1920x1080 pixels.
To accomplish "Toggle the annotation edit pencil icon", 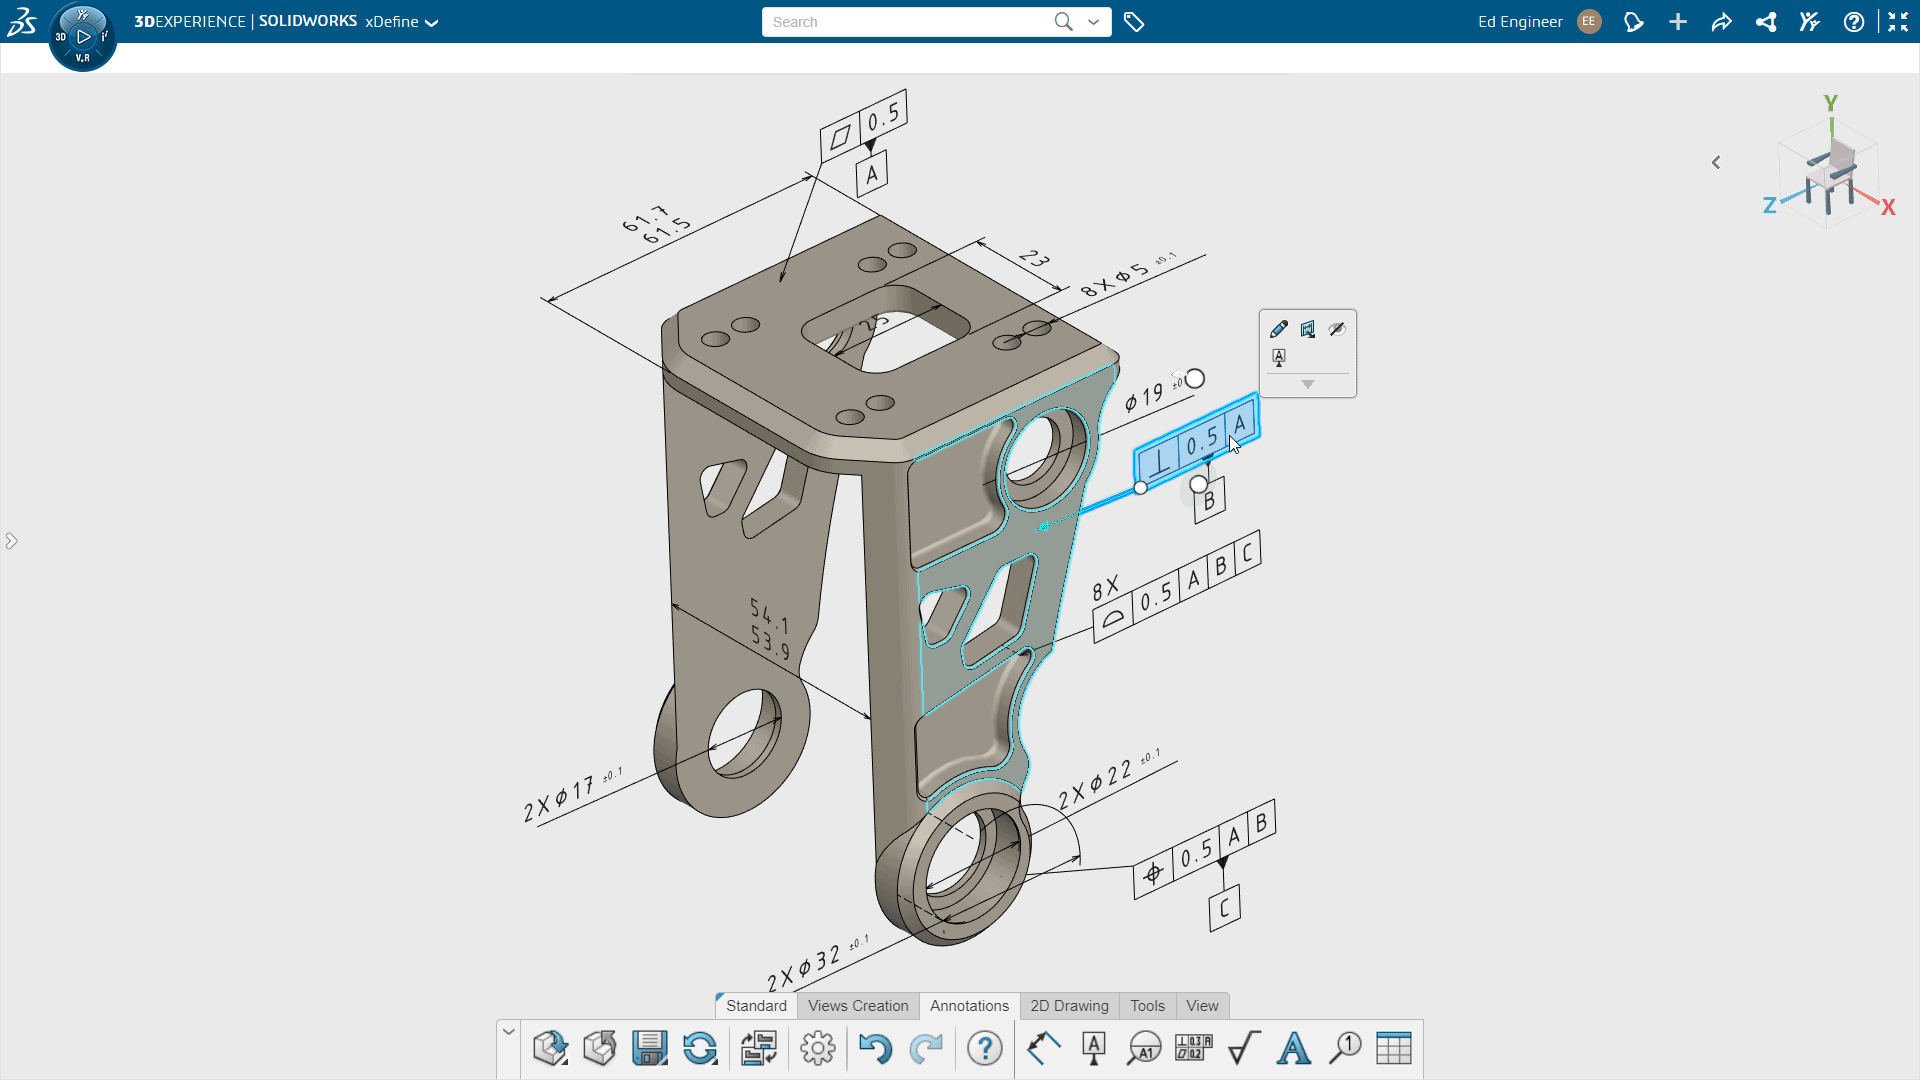I will [1278, 328].
